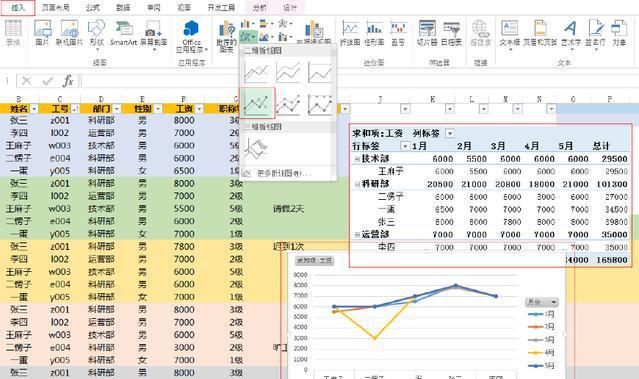639x379 pixels.
Task: Insert a SmartArt graphic
Action: pos(123,33)
